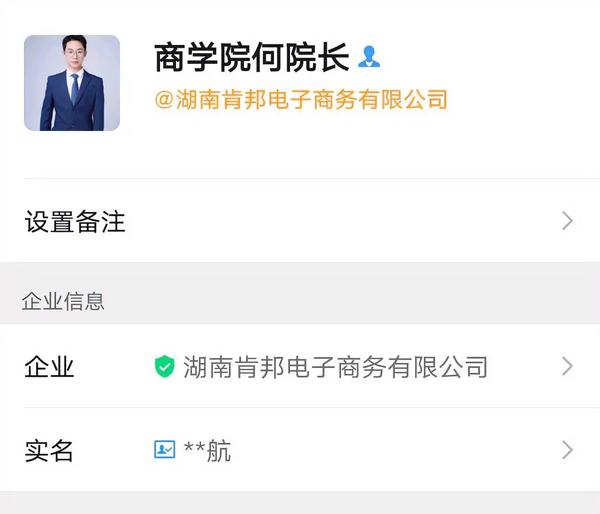This screenshot has height=514, width=600.
Task: Click 湖南肯邦电子商务有限公司 in the 企业 row
Action: tap(336, 367)
